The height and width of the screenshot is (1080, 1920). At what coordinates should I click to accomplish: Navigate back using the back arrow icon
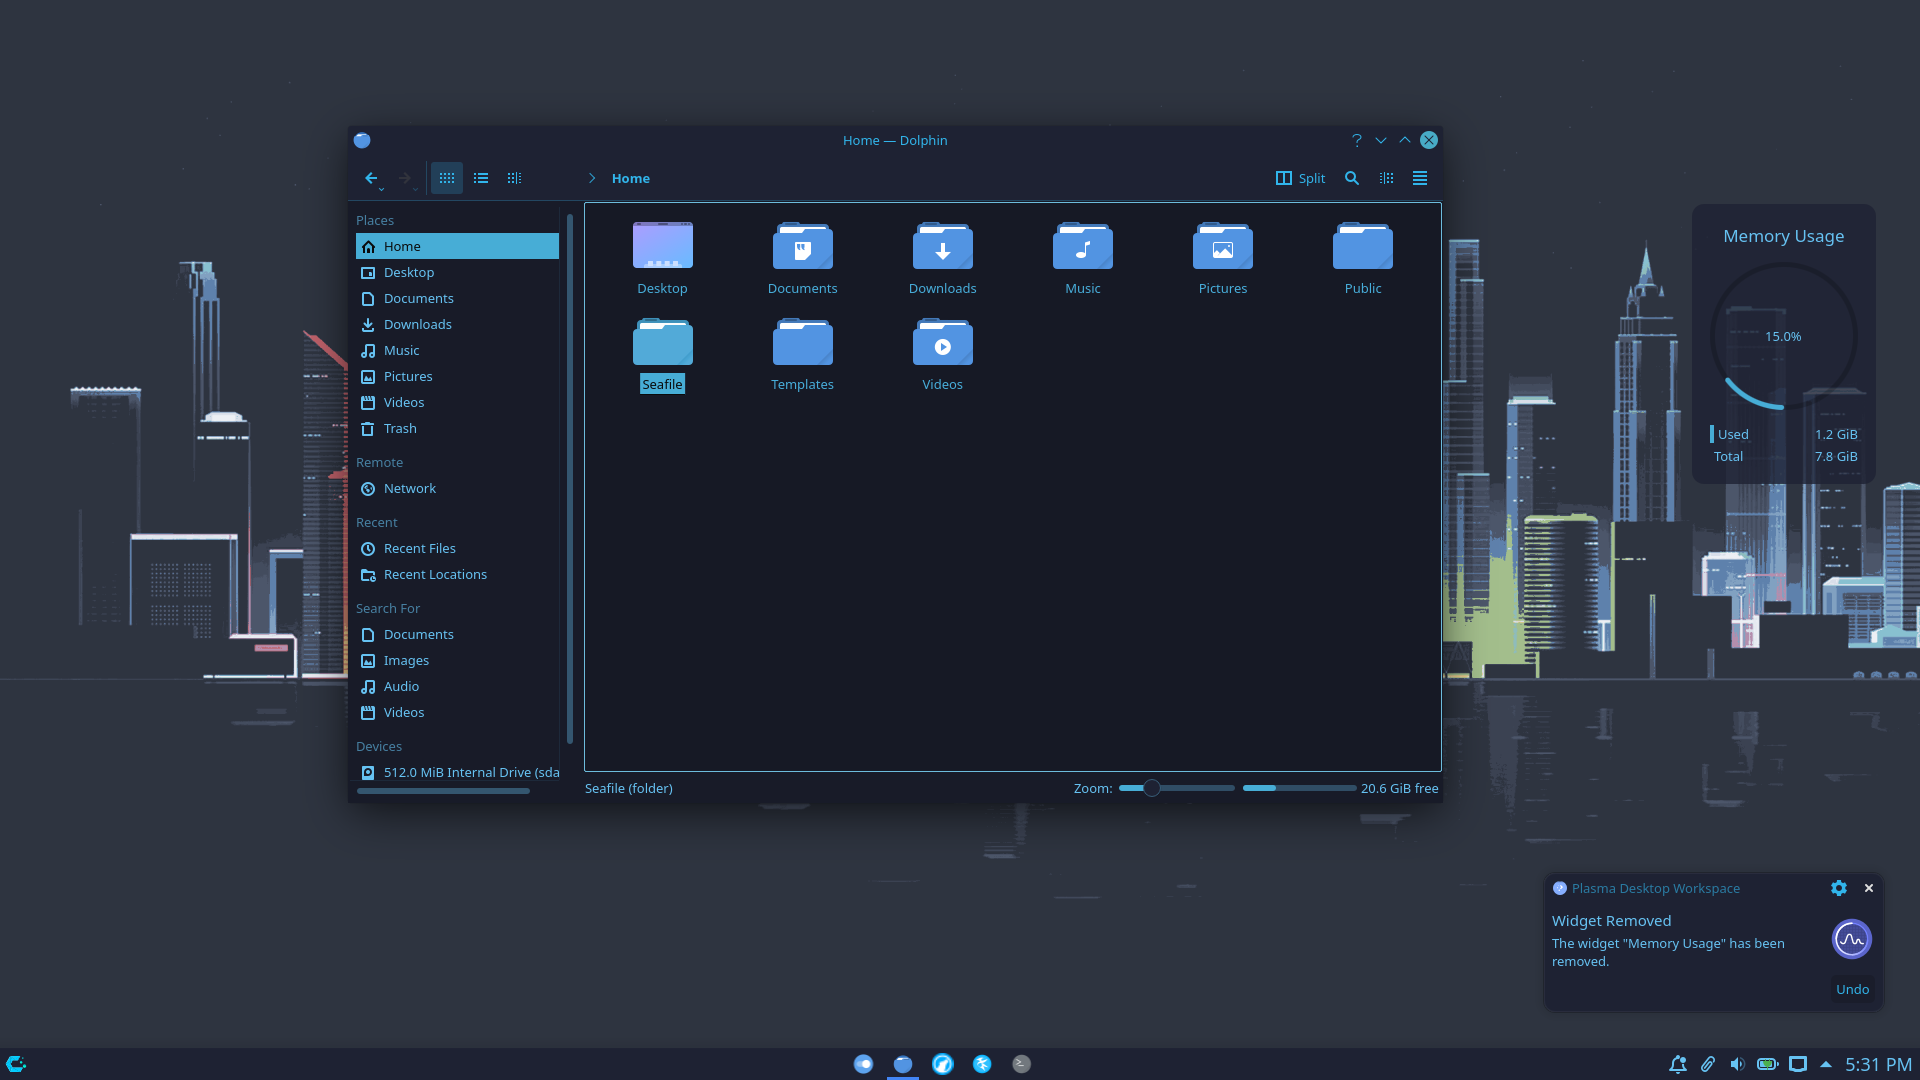[371, 177]
